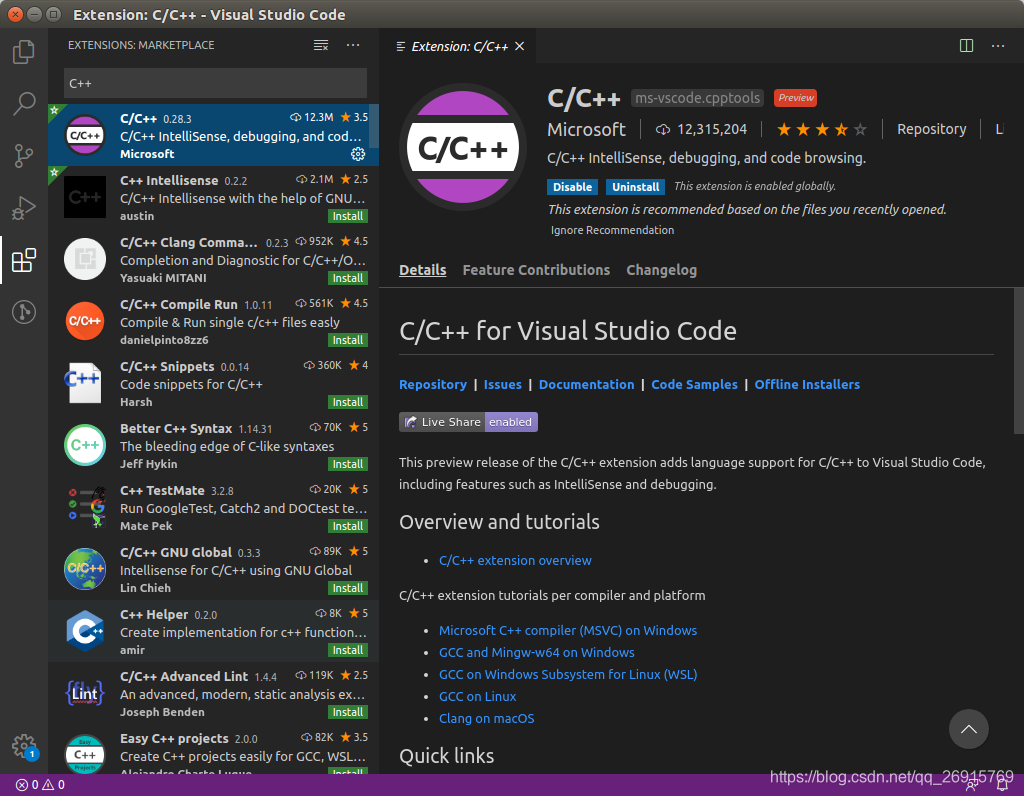Open the Manage gear in activity bar
The height and width of the screenshot is (796, 1024).
coord(24,745)
